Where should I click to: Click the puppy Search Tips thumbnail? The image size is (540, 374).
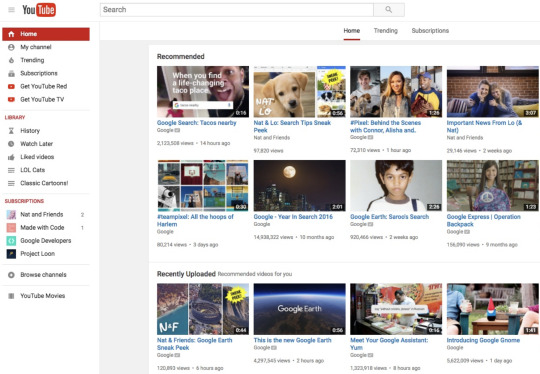tap(300, 92)
